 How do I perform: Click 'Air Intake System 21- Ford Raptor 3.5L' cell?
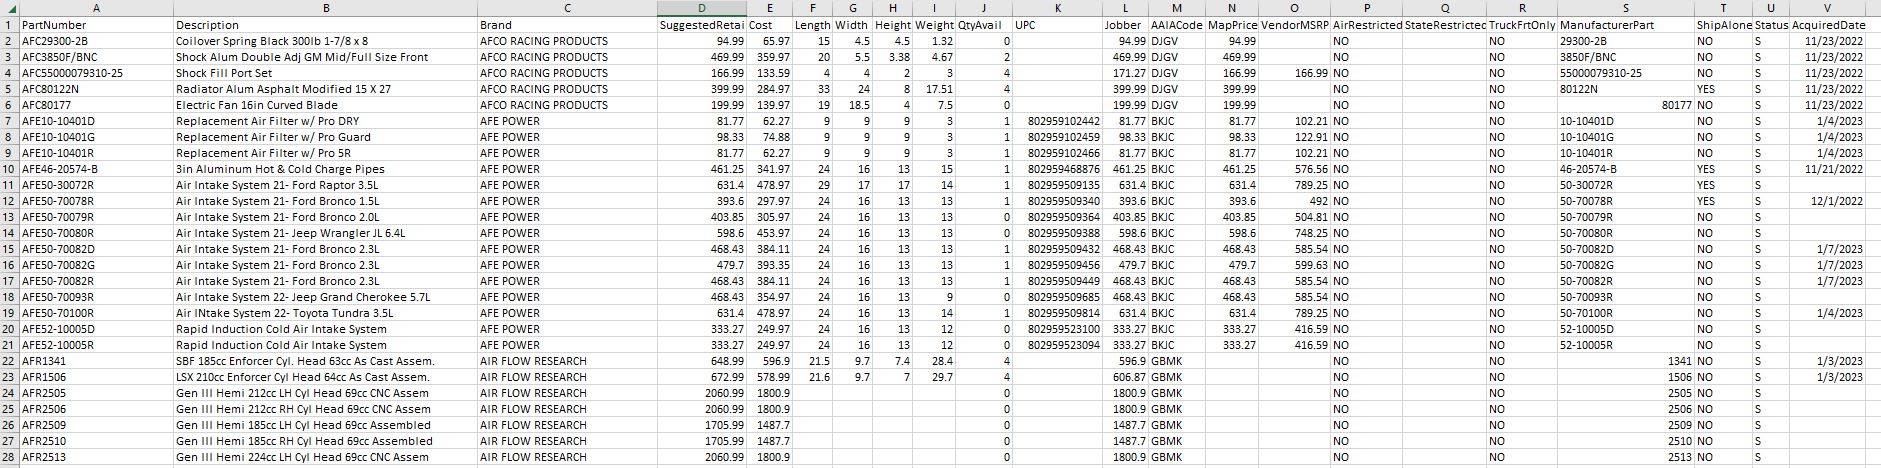pos(325,185)
